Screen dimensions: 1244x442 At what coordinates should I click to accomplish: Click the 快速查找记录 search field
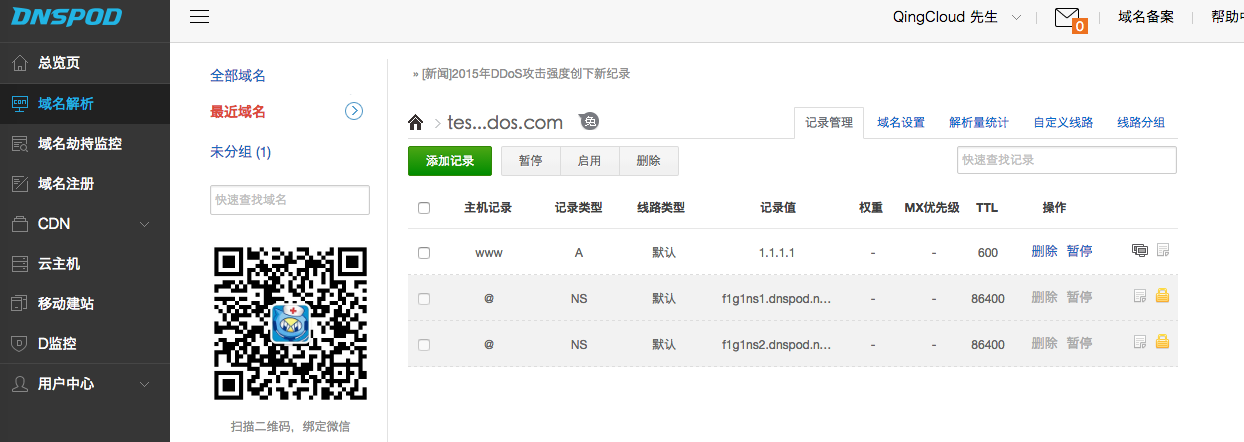click(x=1066, y=160)
